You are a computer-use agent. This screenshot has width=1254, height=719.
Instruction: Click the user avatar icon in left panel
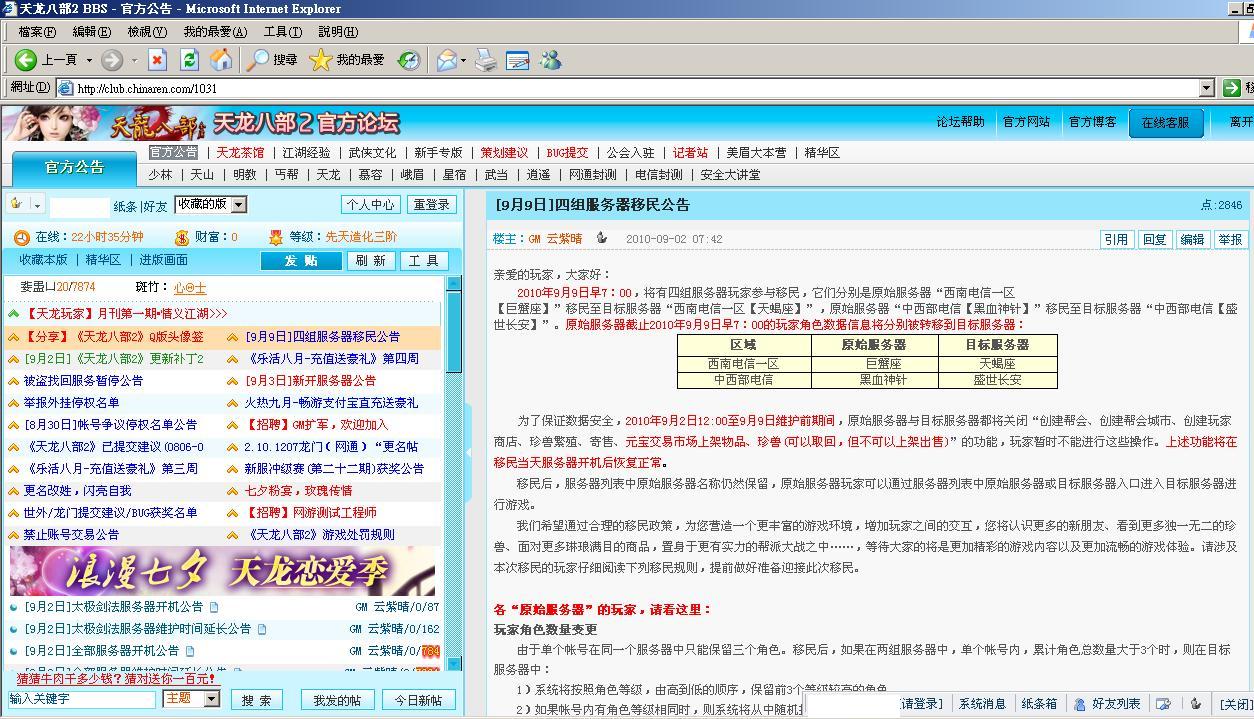[17, 204]
